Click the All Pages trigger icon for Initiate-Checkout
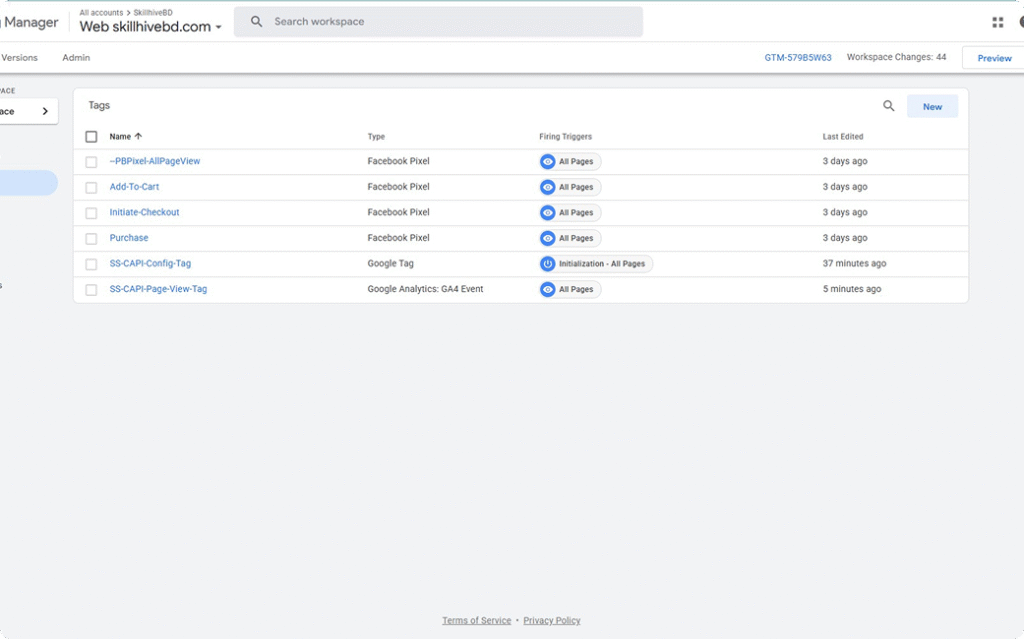The width and height of the screenshot is (1024, 639). pos(547,212)
